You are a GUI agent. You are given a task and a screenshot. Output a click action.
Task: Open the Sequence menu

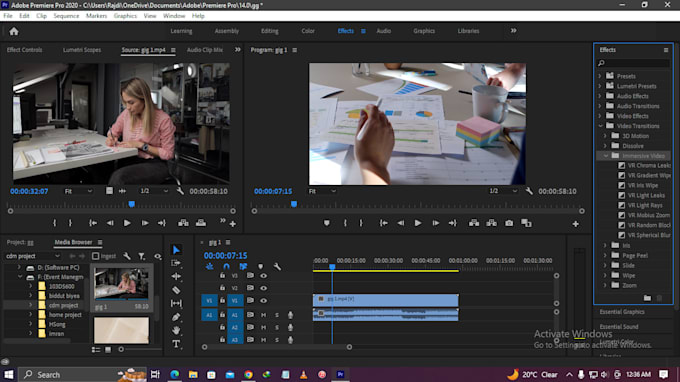(66, 16)
